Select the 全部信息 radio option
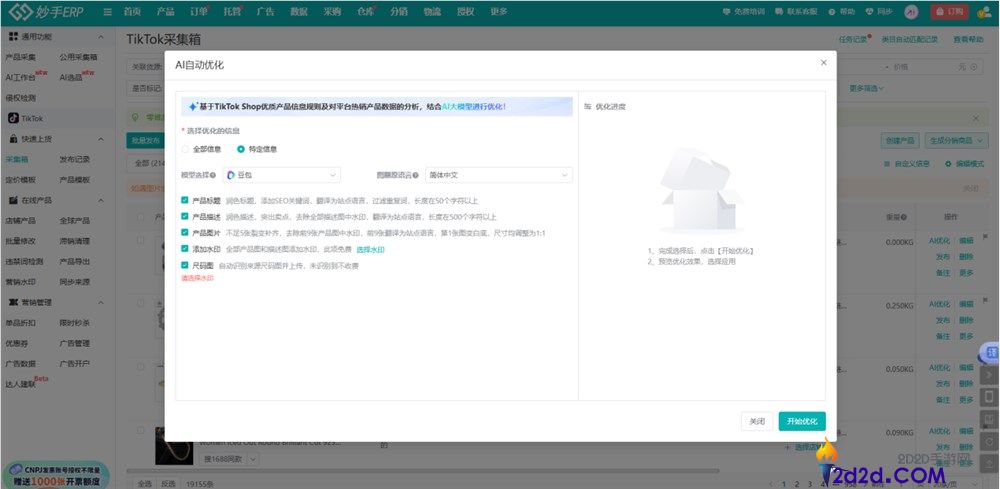1000x489 pixels. pyautogui.click(x=186, y=149)
